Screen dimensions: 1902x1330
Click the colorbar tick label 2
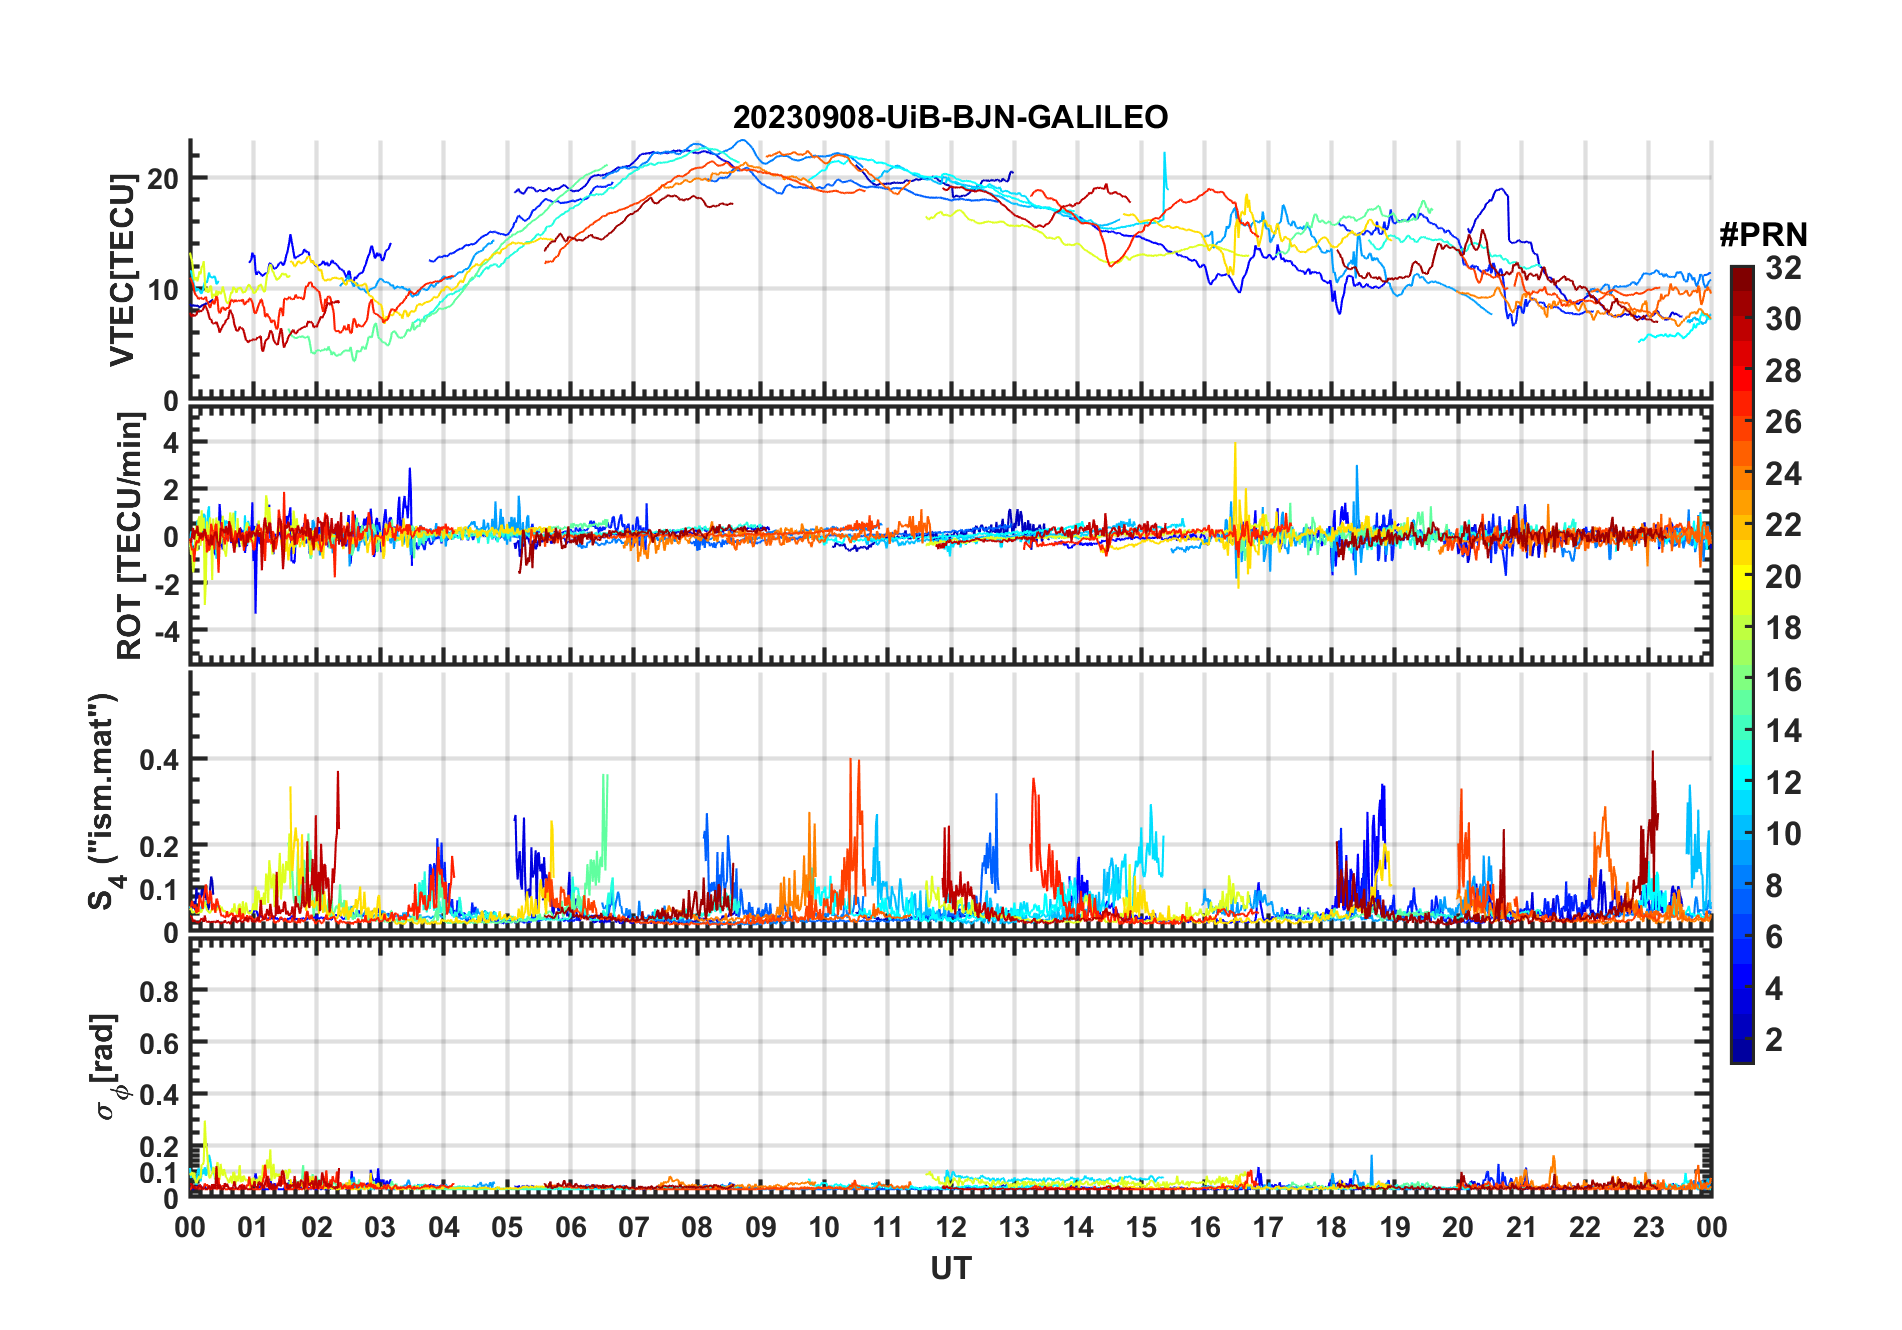tap(1774, 1040)
